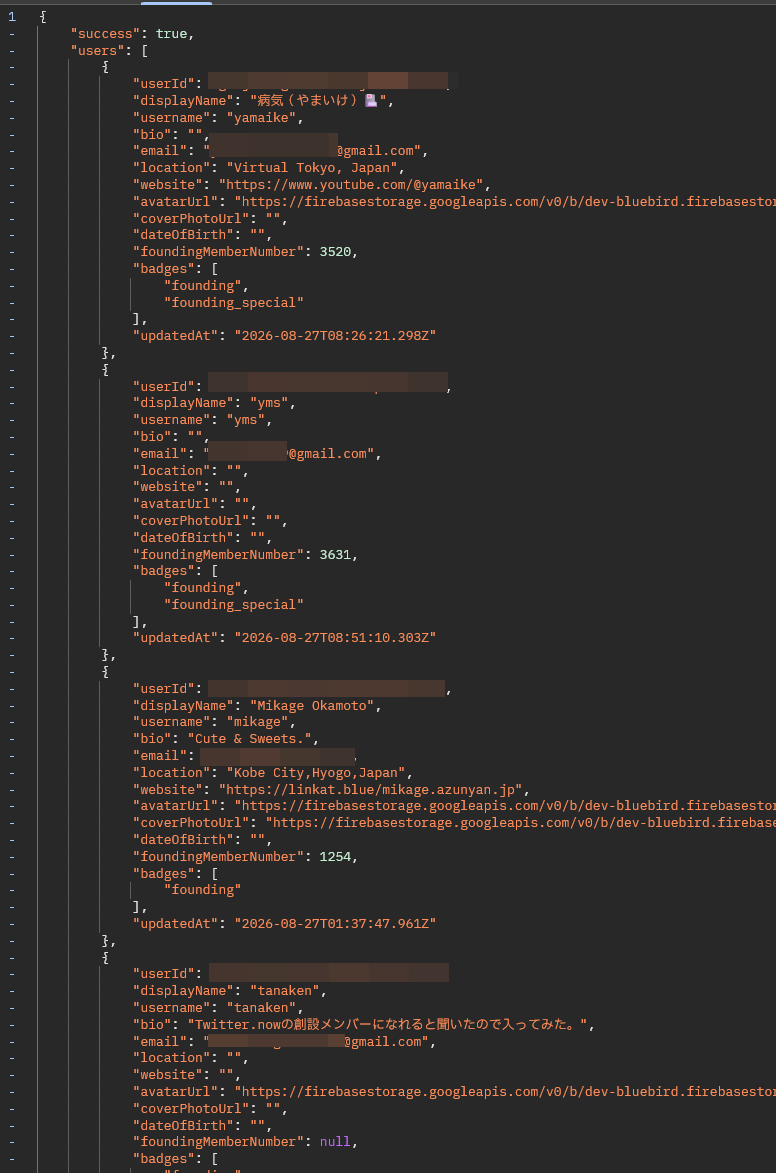The height and width of the screenshot is (1173, 776).
Task: Click the true value after "success"
Action: tap(171, 34)
